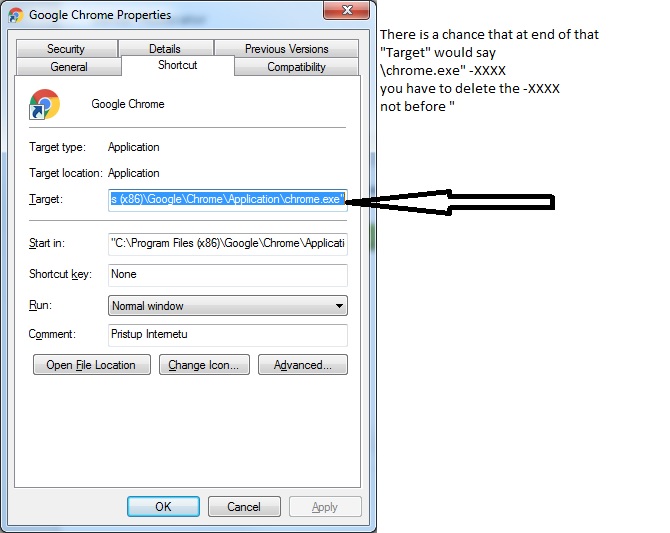Expand the Run dropdown arrow
Screen dimensions: 670x533
339,306
